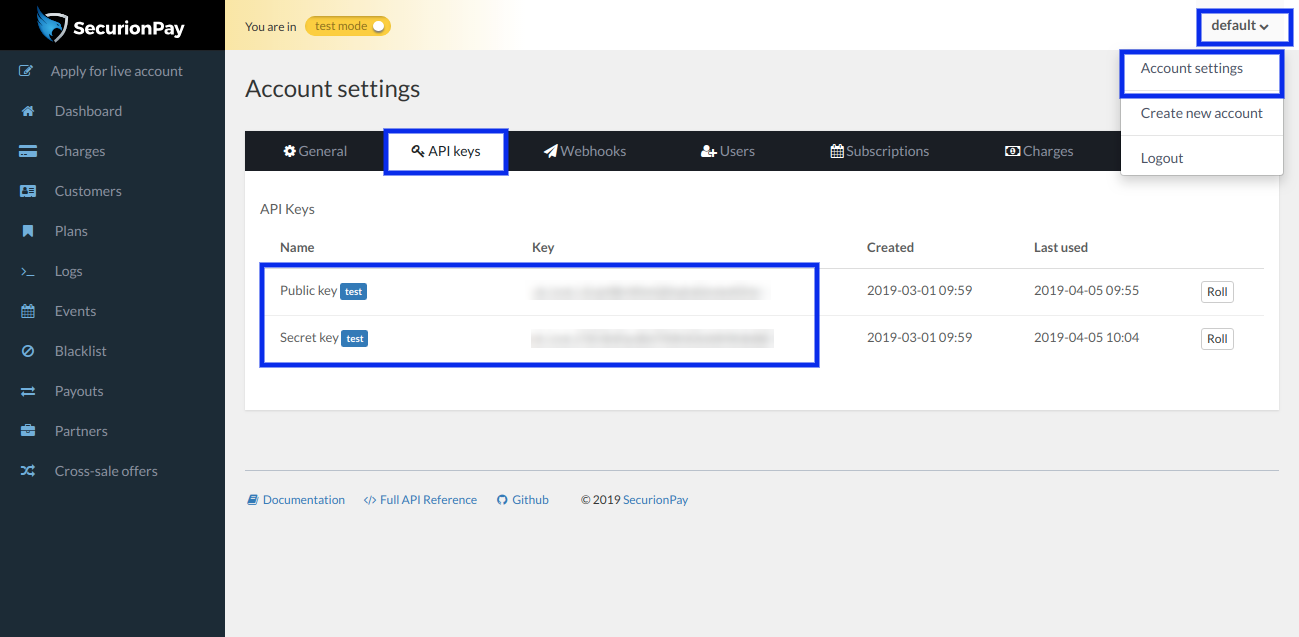Click the test badge next to Secret key
The height and width of the screenshot is (637, 1299).
[355, 339]
